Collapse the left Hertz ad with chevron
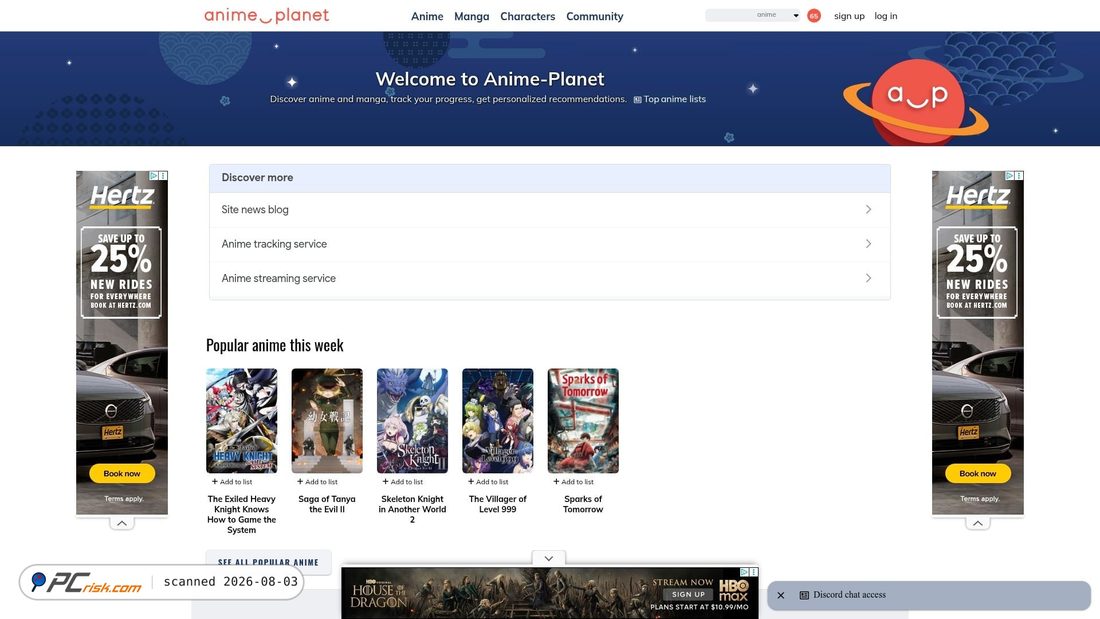Screen dimensions: 1100x619 click(121, 524)
